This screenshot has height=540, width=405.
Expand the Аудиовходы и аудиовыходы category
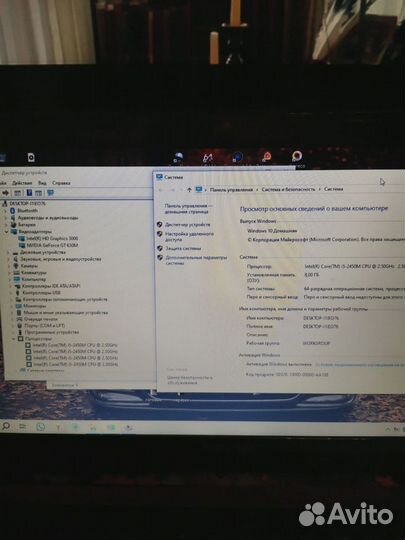(x=6, y=218)
